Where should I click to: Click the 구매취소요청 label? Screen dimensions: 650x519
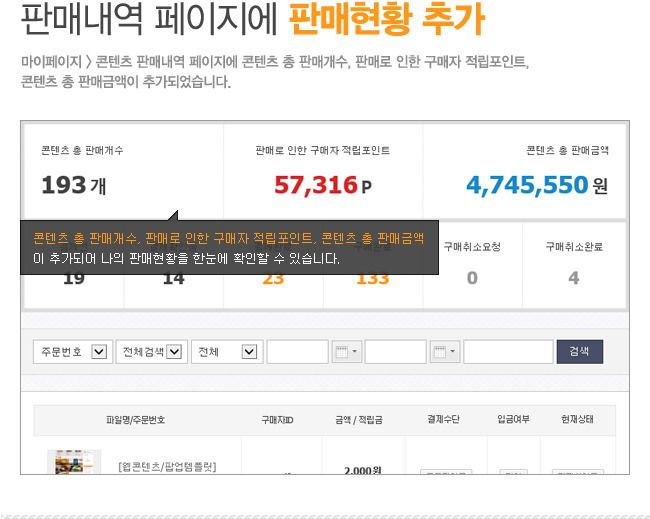(x=472, y=247)
